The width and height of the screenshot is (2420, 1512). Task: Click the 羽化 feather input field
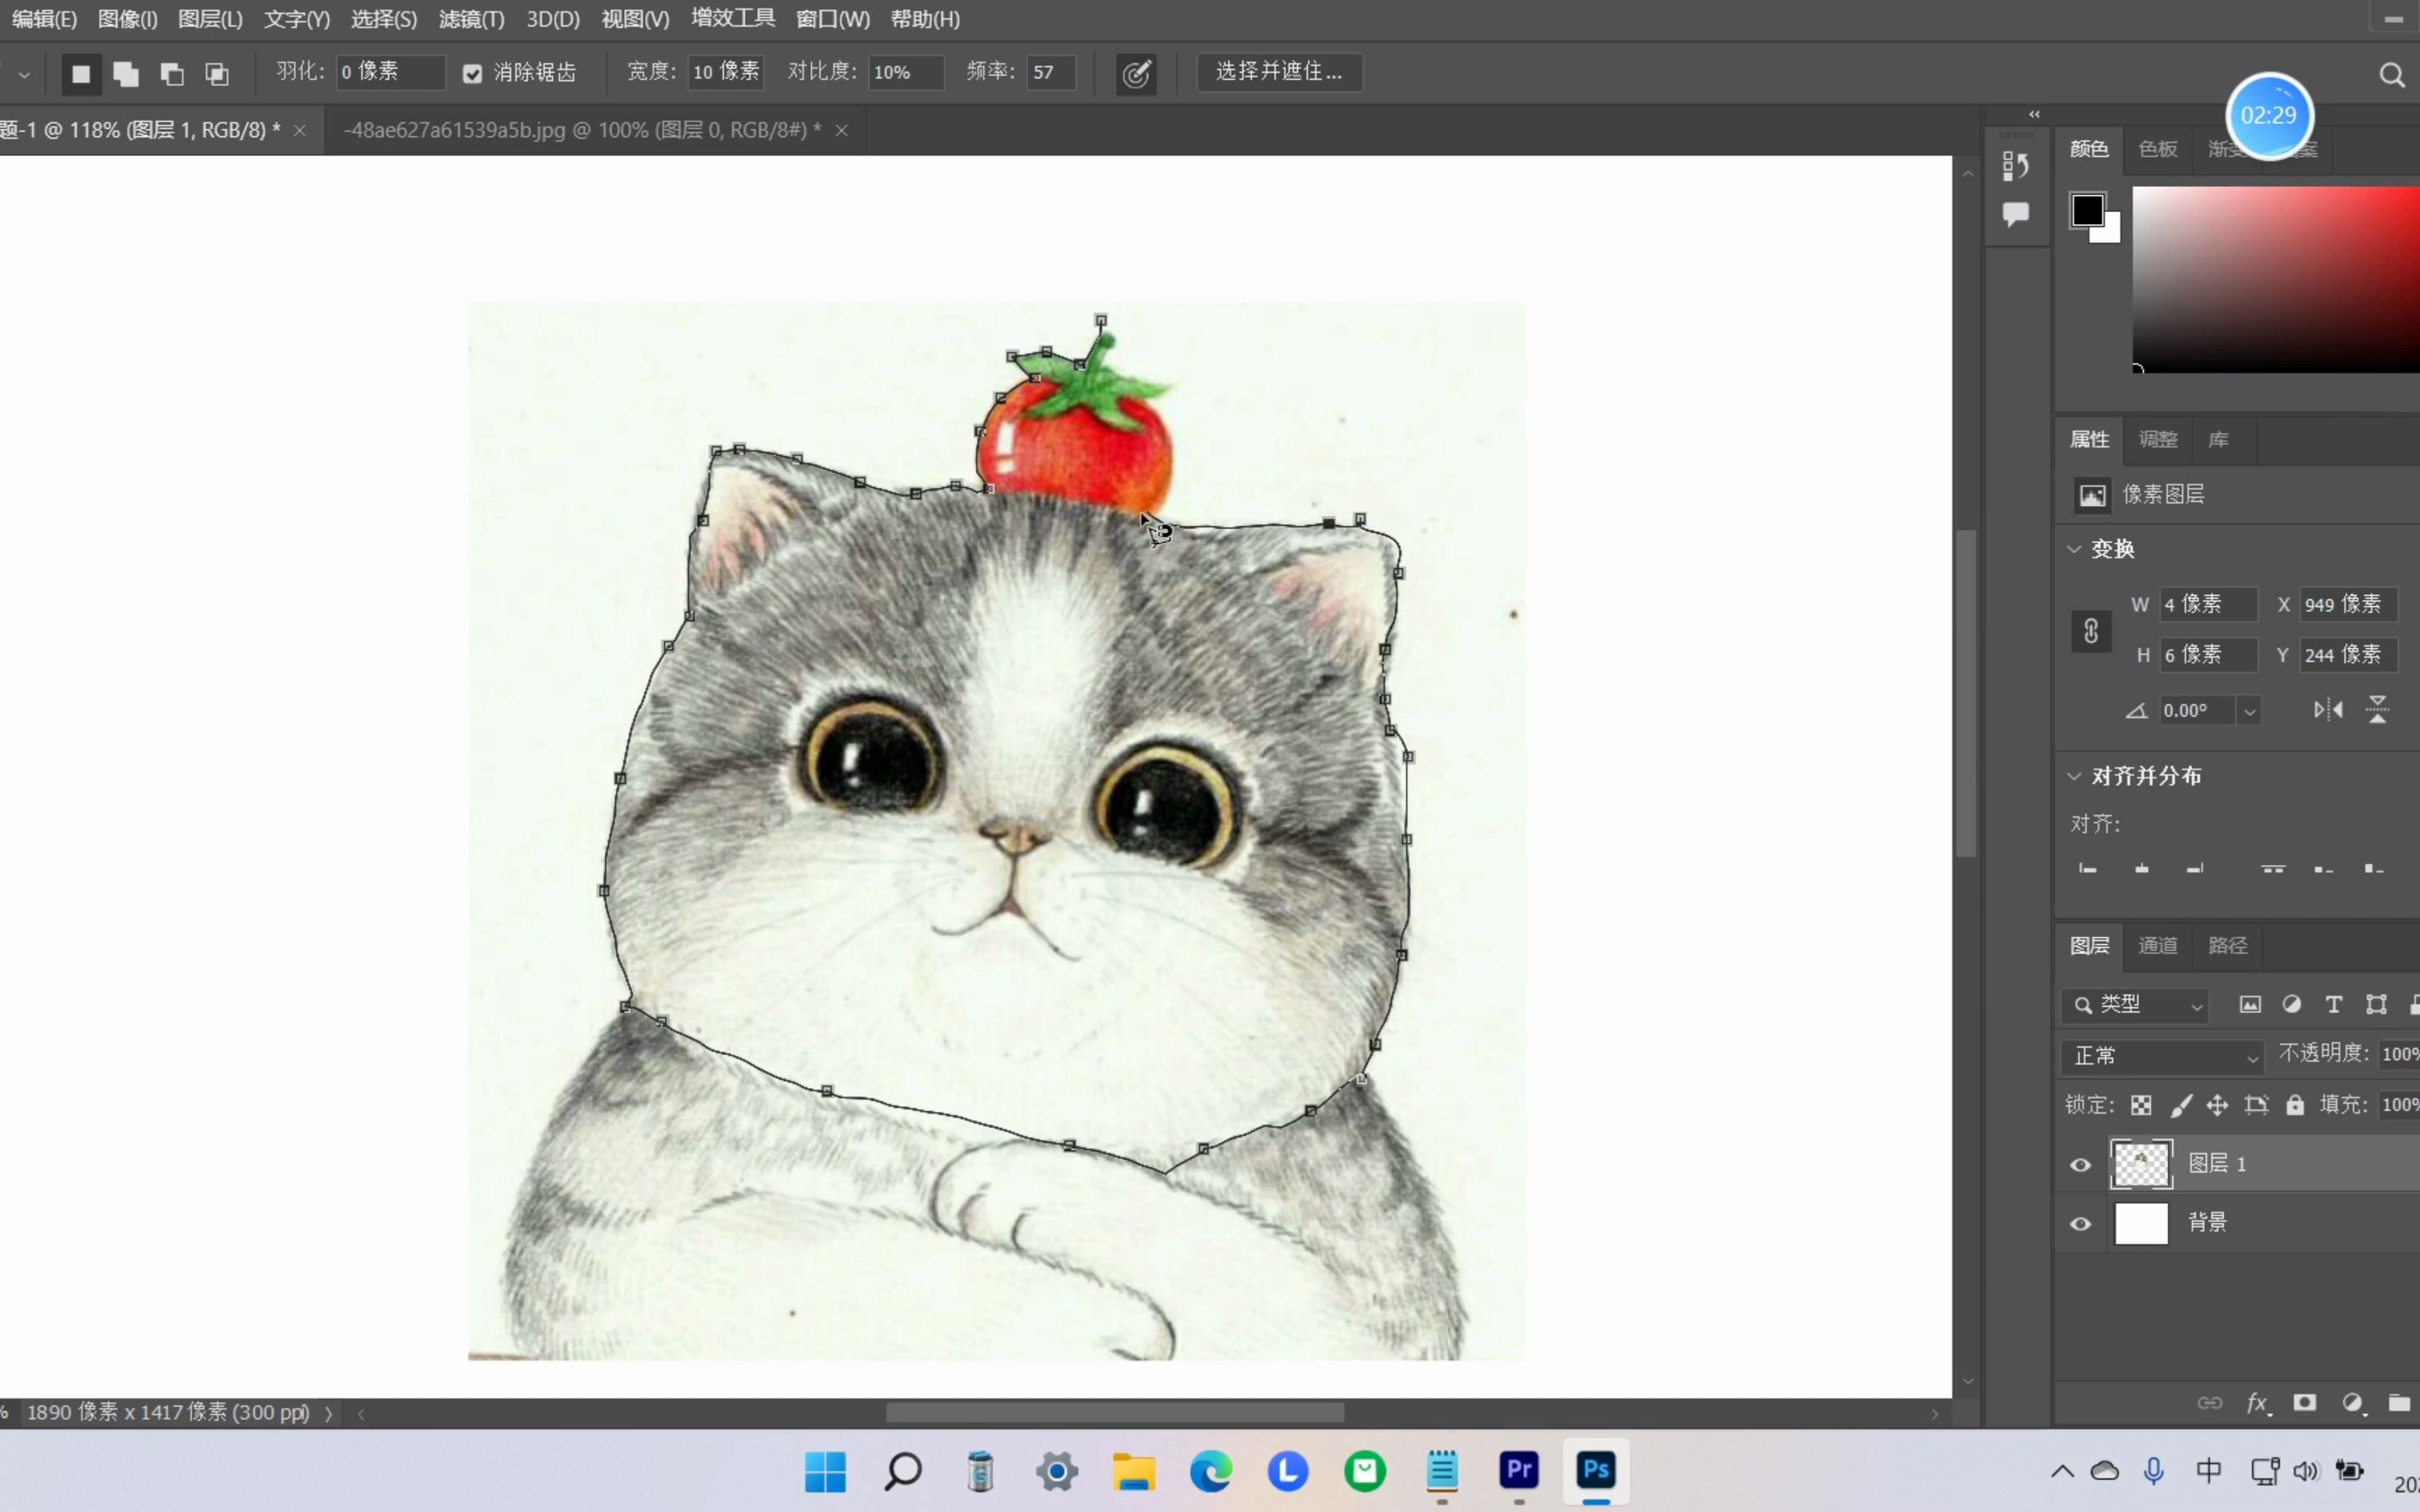tap(390, 72)
